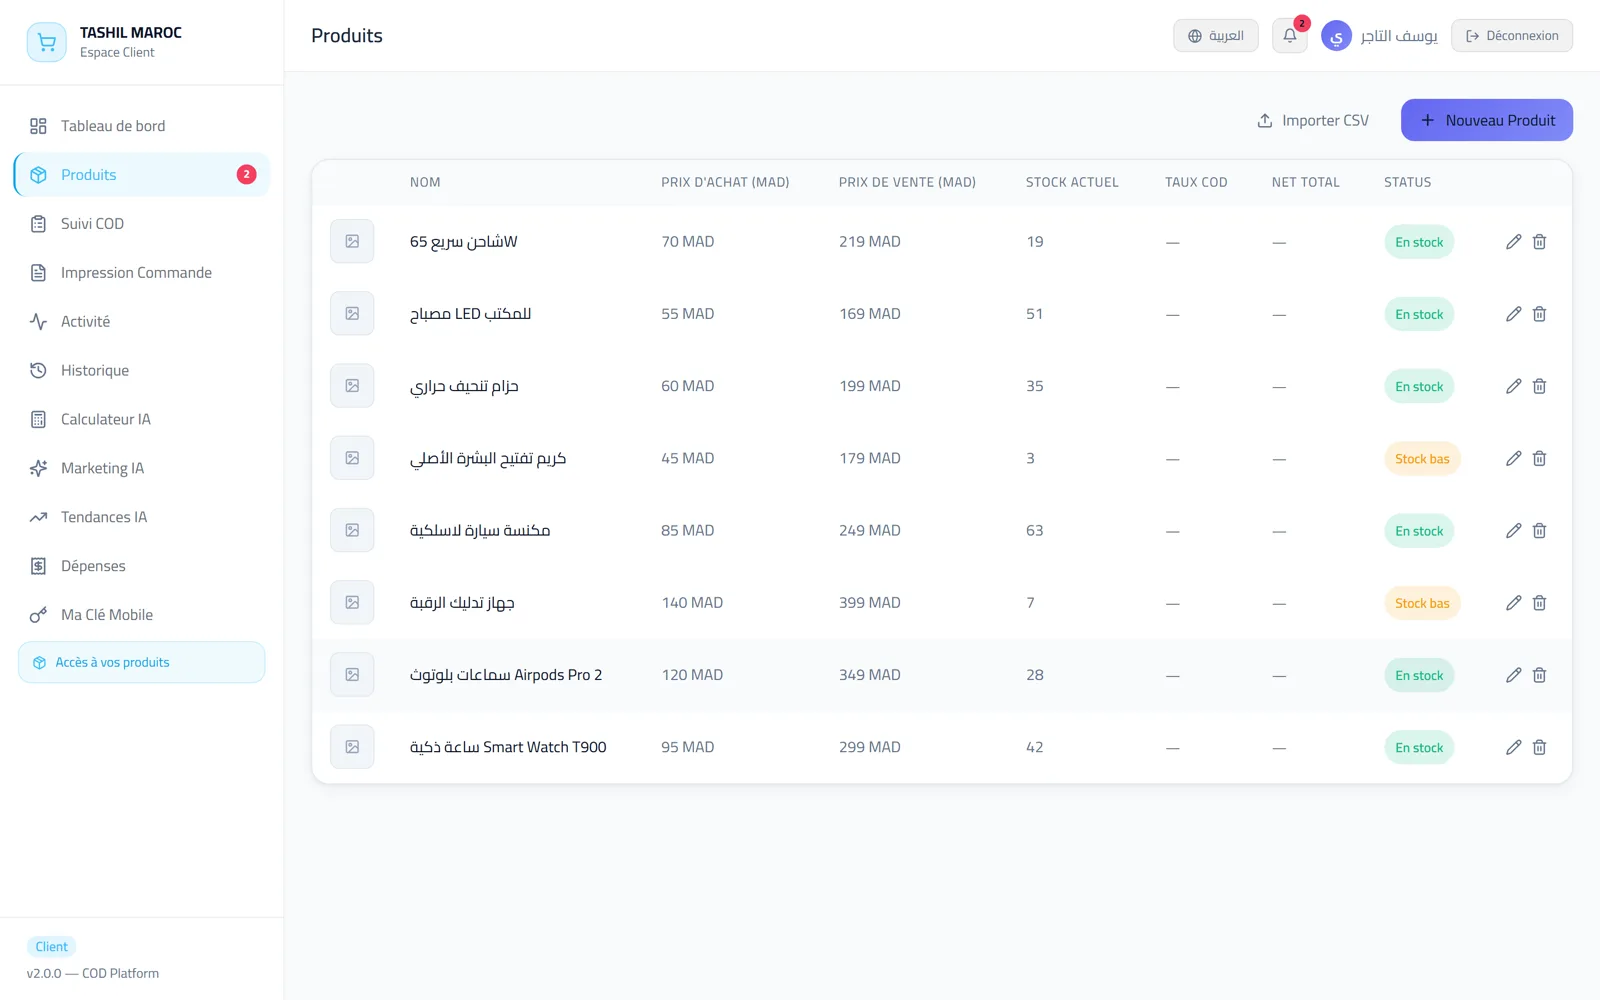The image size is (1600, 1000).
Task: Click Nouveau Produit button
Action: pos(1486,120)
